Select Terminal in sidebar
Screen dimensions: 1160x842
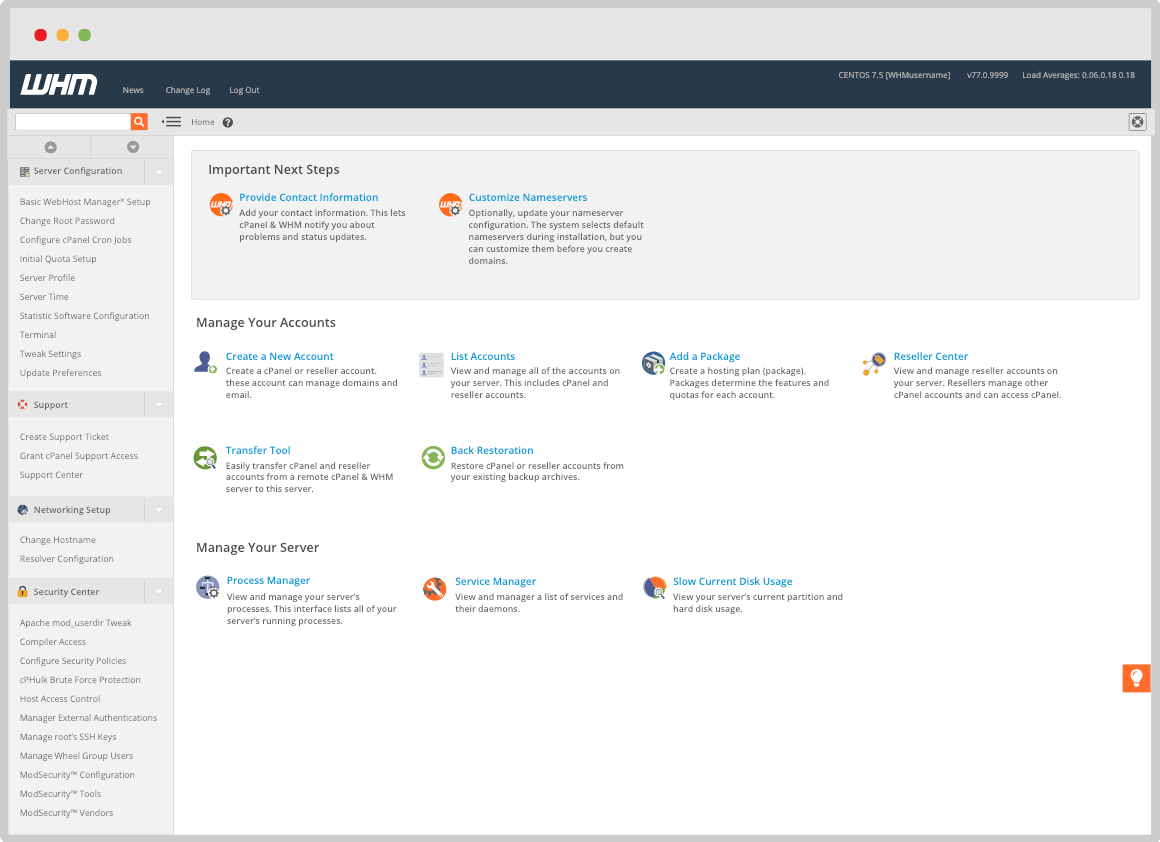[38, 335]
